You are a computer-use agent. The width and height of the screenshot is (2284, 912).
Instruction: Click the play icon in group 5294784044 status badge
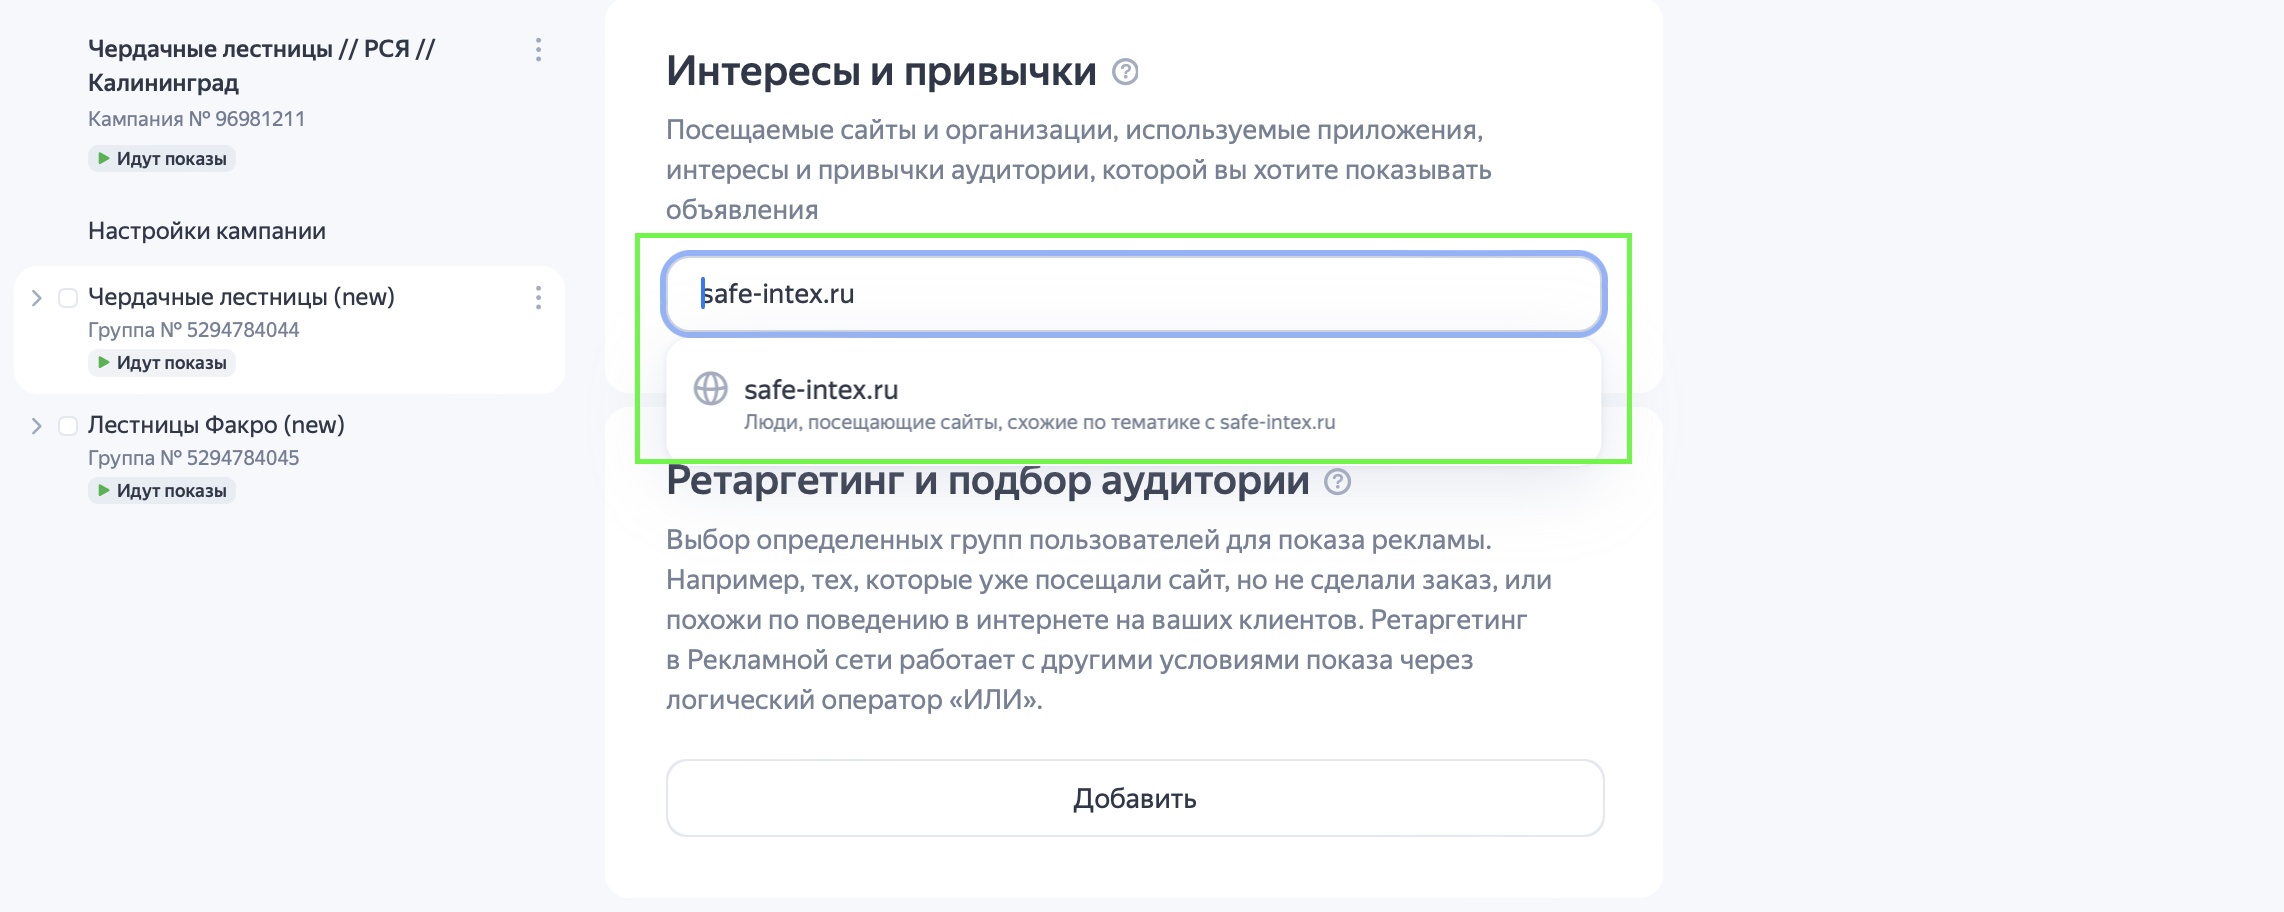[104, 362]
